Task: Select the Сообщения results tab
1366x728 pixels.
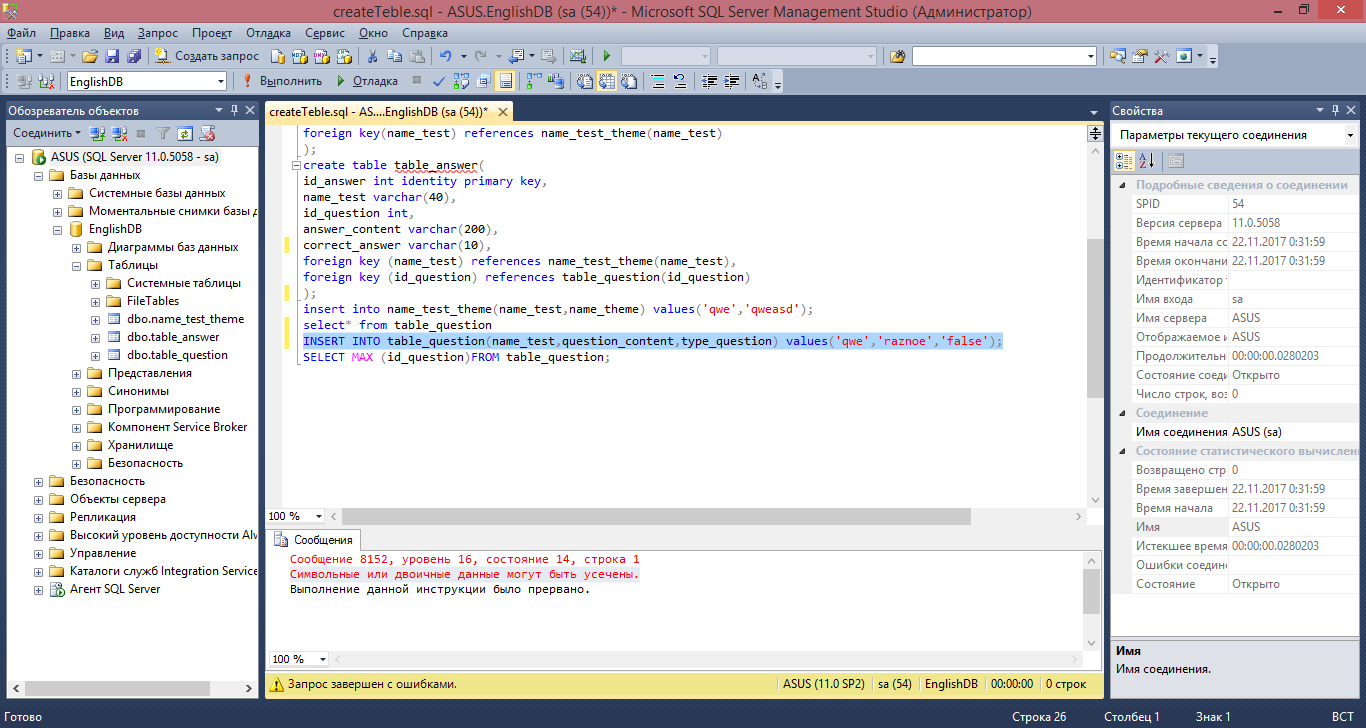Action: pos(313,540)
